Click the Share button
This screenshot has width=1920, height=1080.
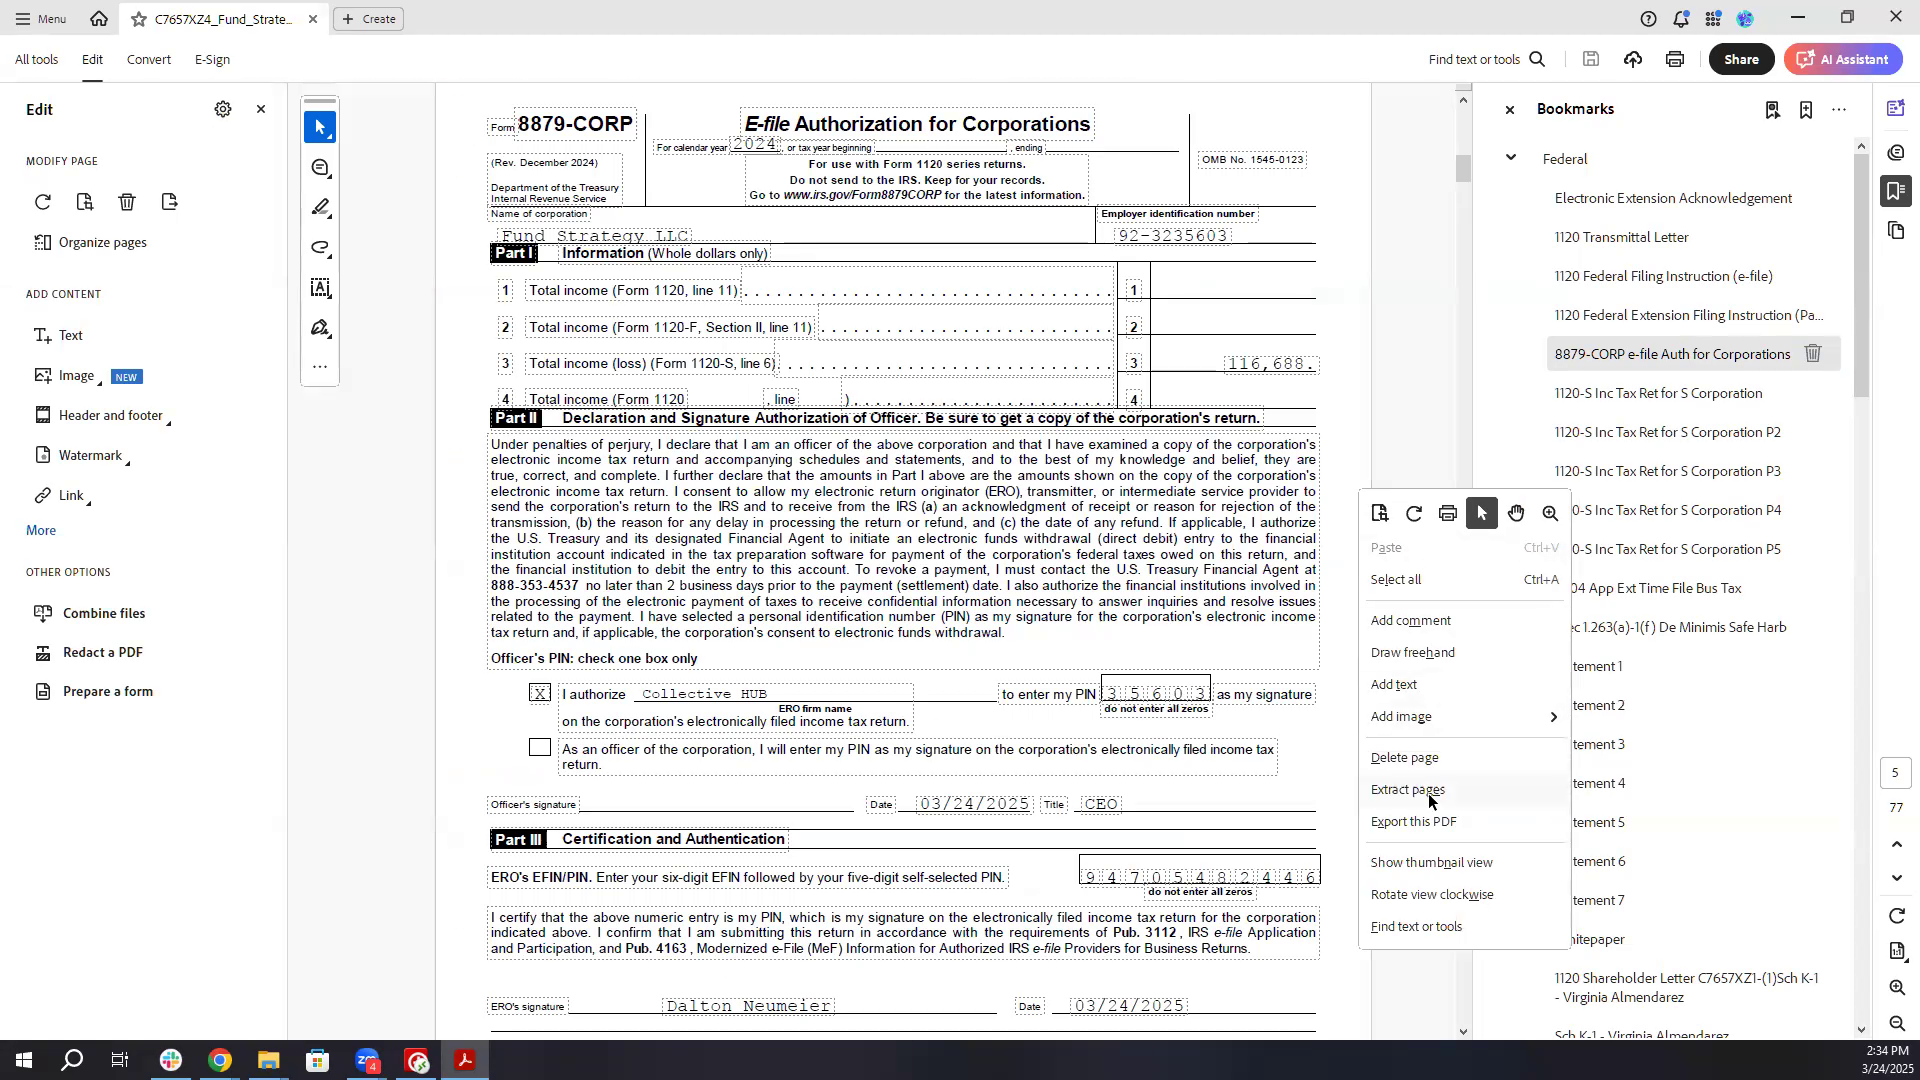1741,60
